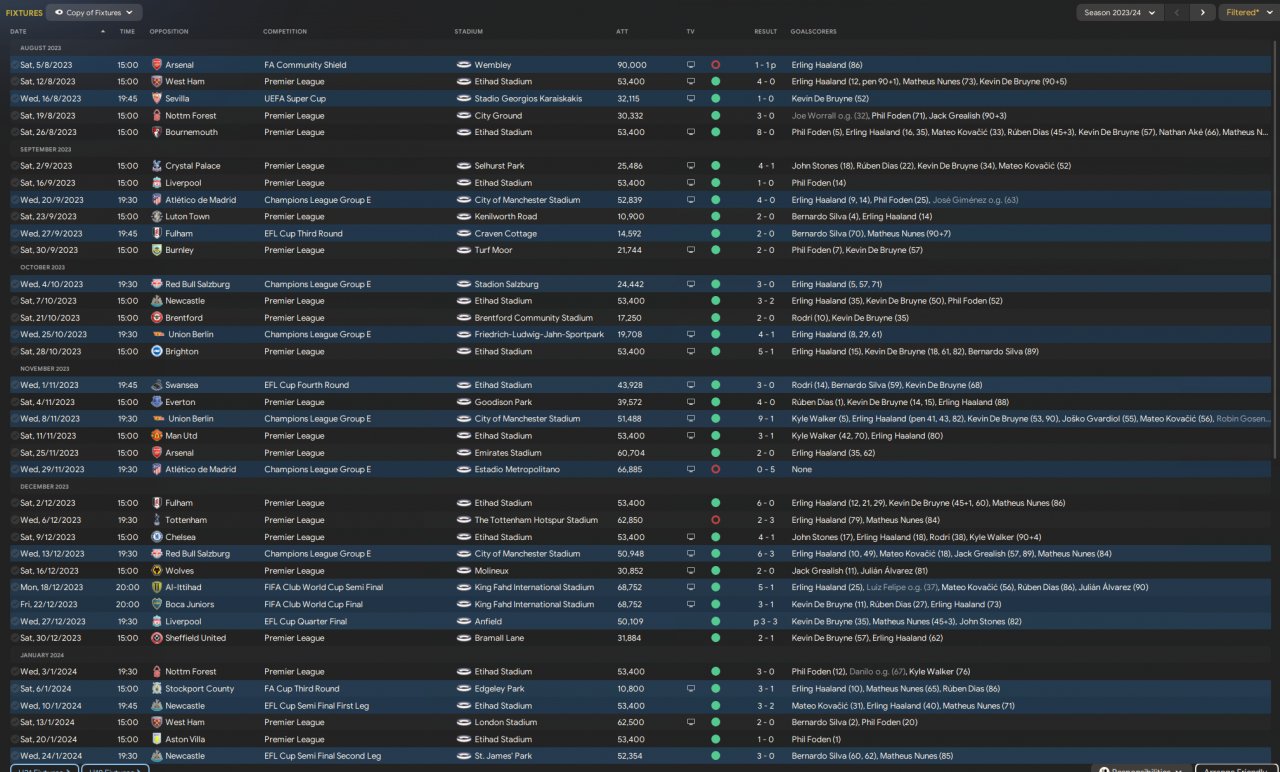Click the stadium icon beside Molineux
This screenshot has height=772, width=1280.
(x=464, y=571)
